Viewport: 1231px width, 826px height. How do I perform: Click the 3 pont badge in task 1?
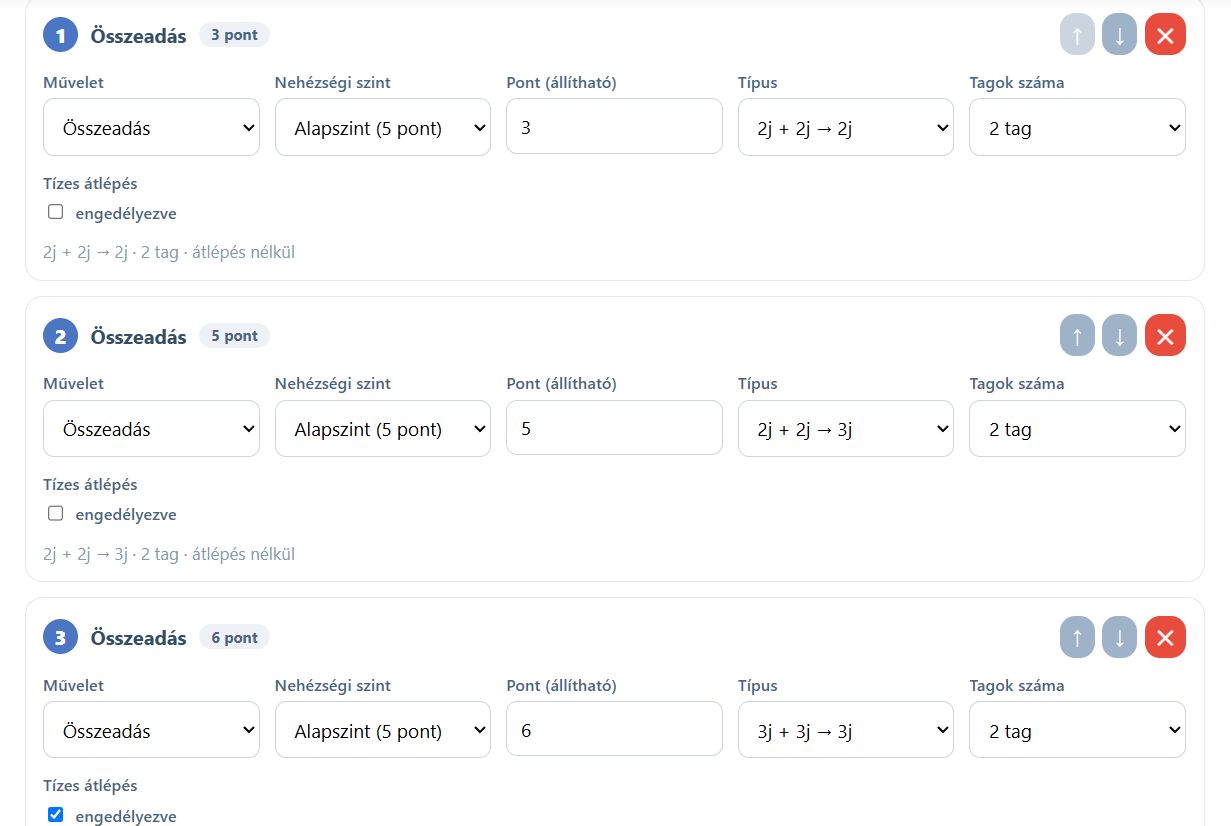234,35
